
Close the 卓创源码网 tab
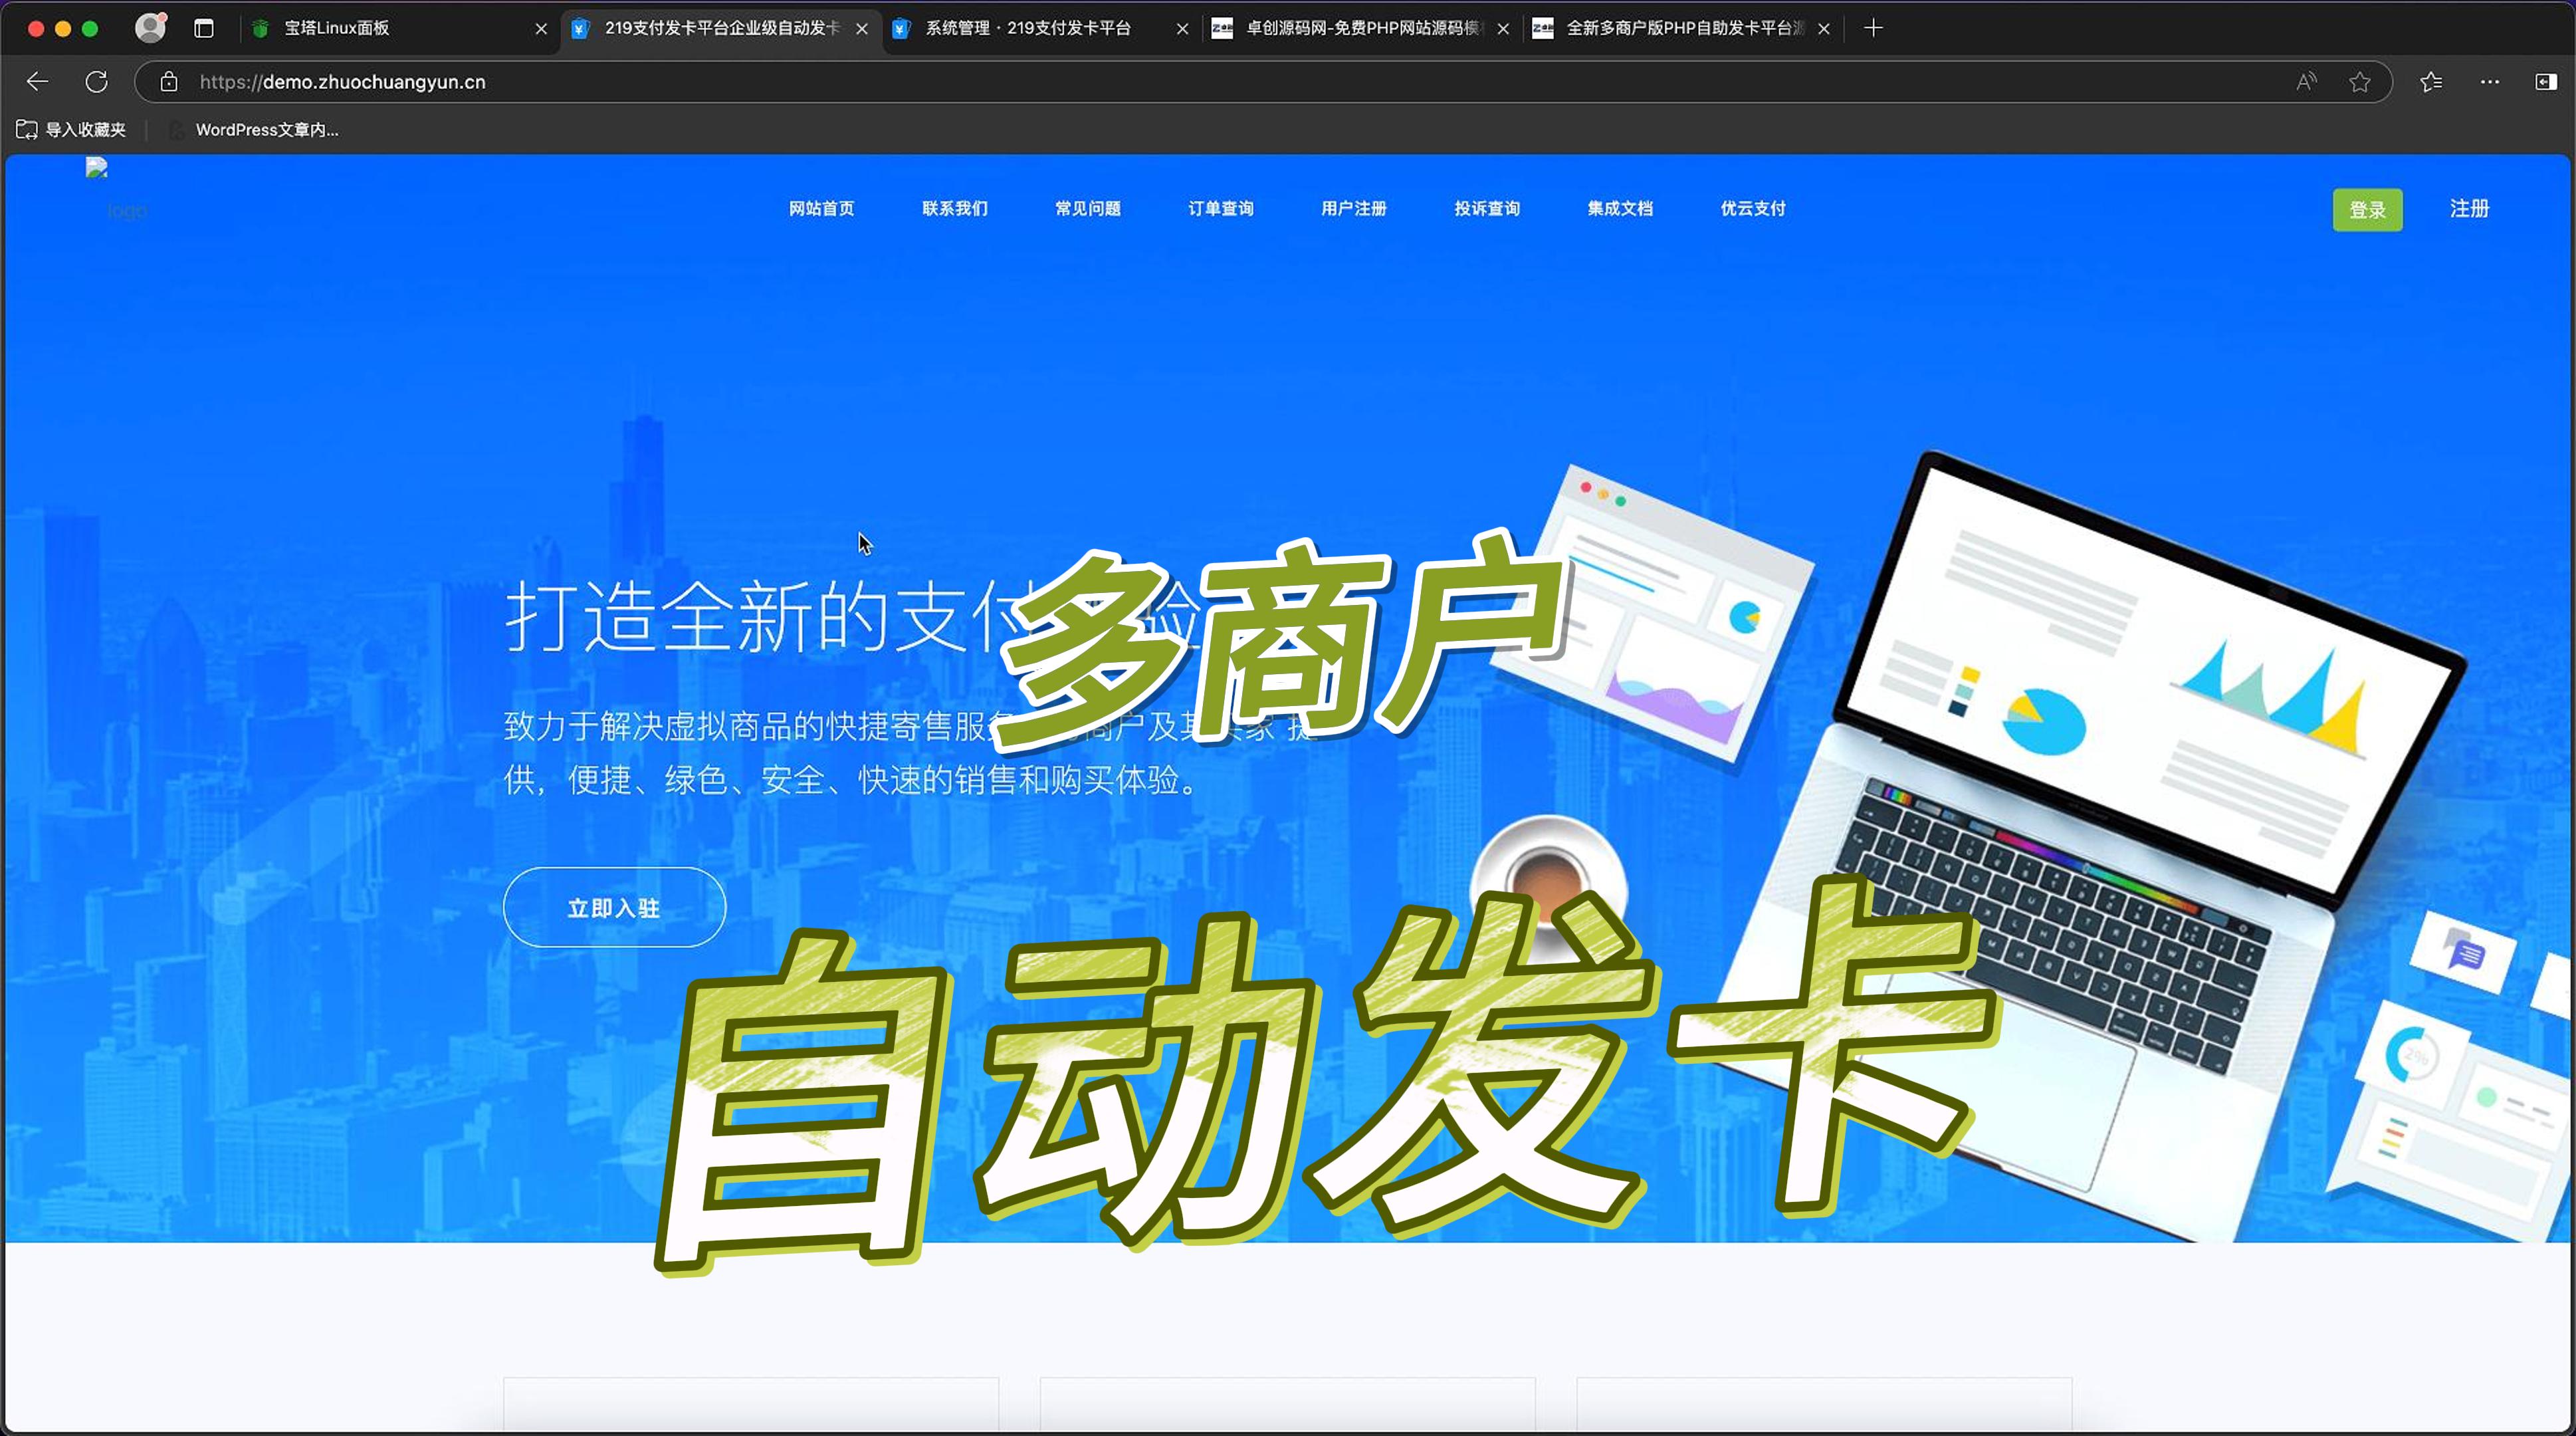1503,29
